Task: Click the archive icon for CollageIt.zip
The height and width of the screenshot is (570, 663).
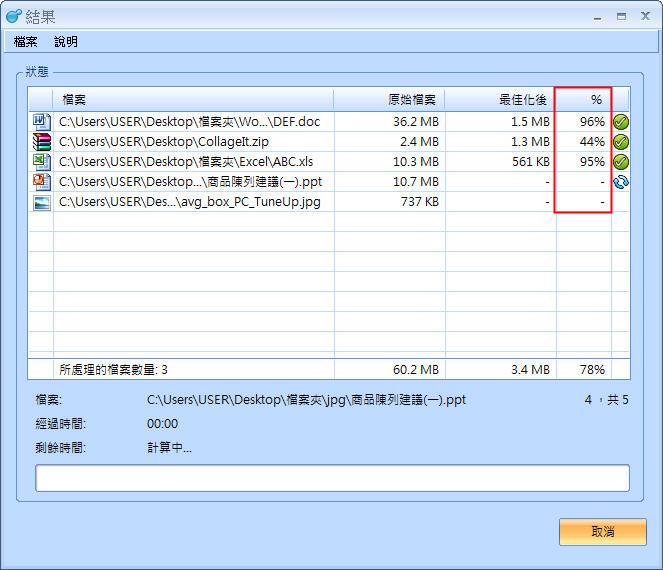Action: 41,142
